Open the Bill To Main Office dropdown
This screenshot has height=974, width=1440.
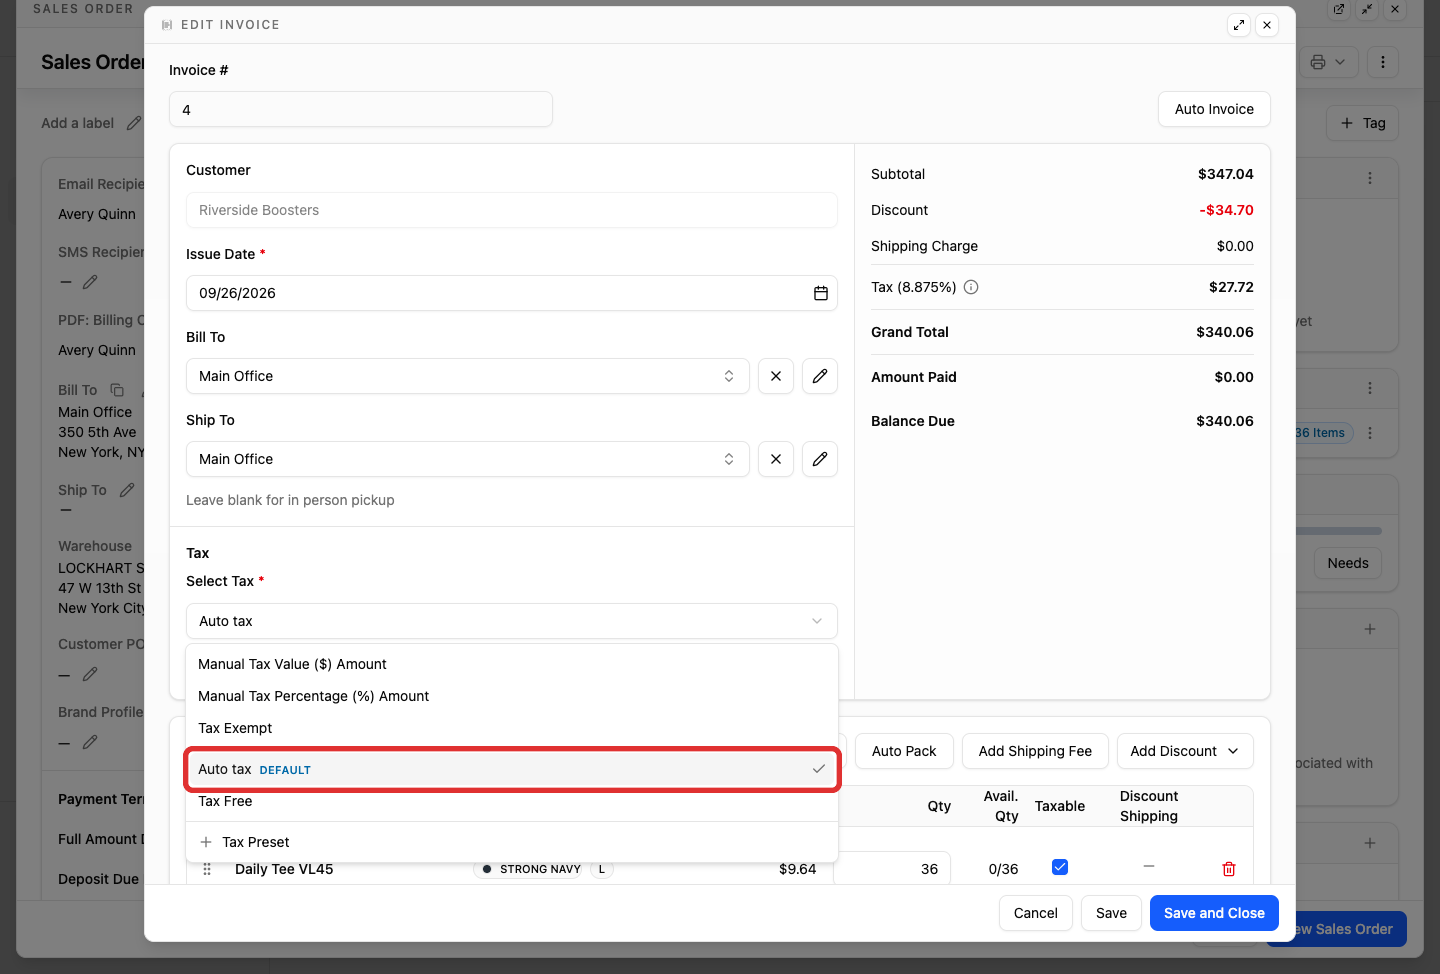tap(468, 376)
